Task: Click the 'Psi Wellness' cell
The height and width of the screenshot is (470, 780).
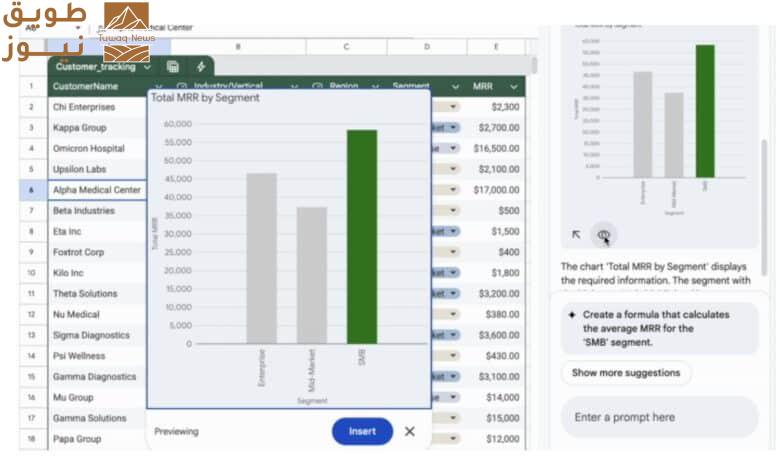Action: [x=98, y=356]
